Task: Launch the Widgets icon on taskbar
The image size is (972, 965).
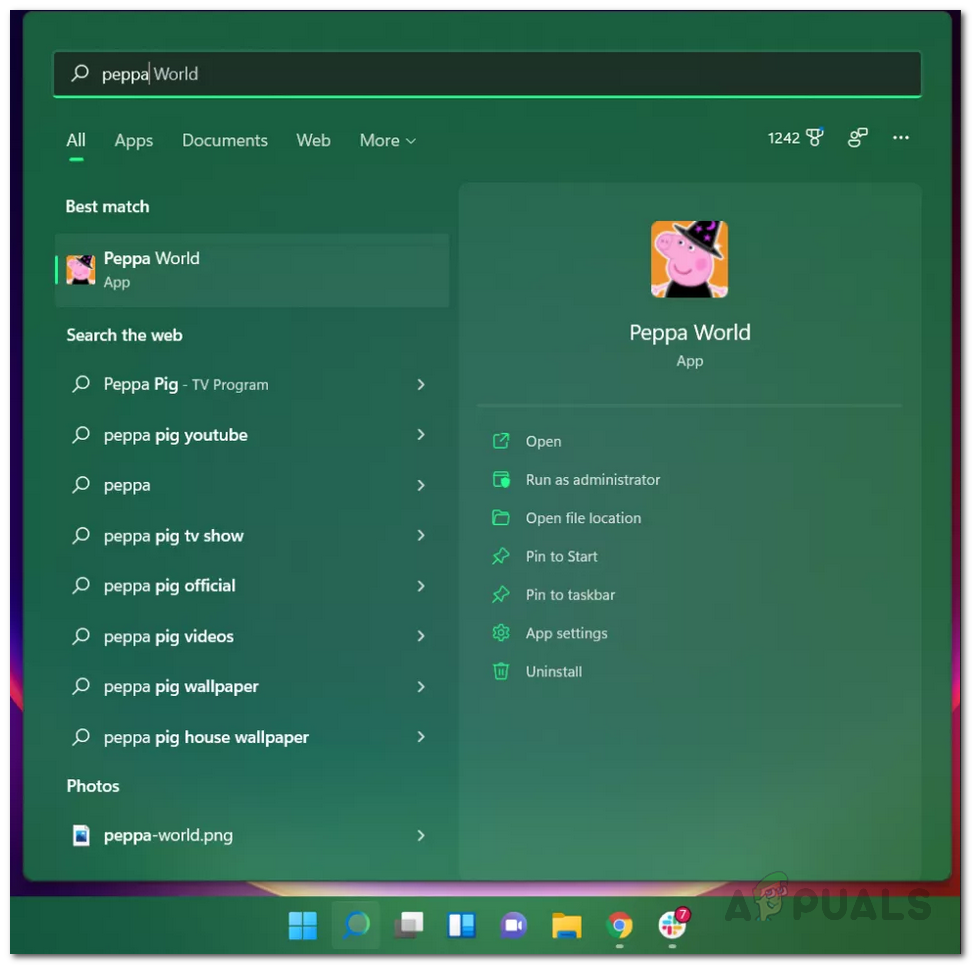Action: [461, 925]
